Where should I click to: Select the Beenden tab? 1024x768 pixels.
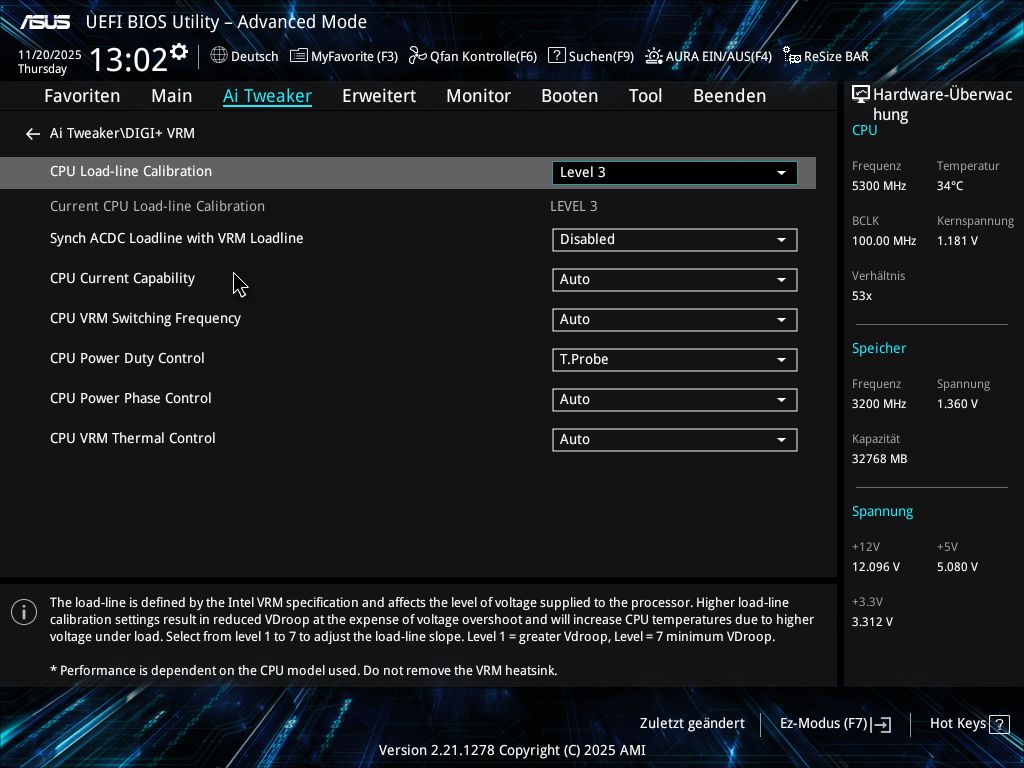click(x=729, y=96)
